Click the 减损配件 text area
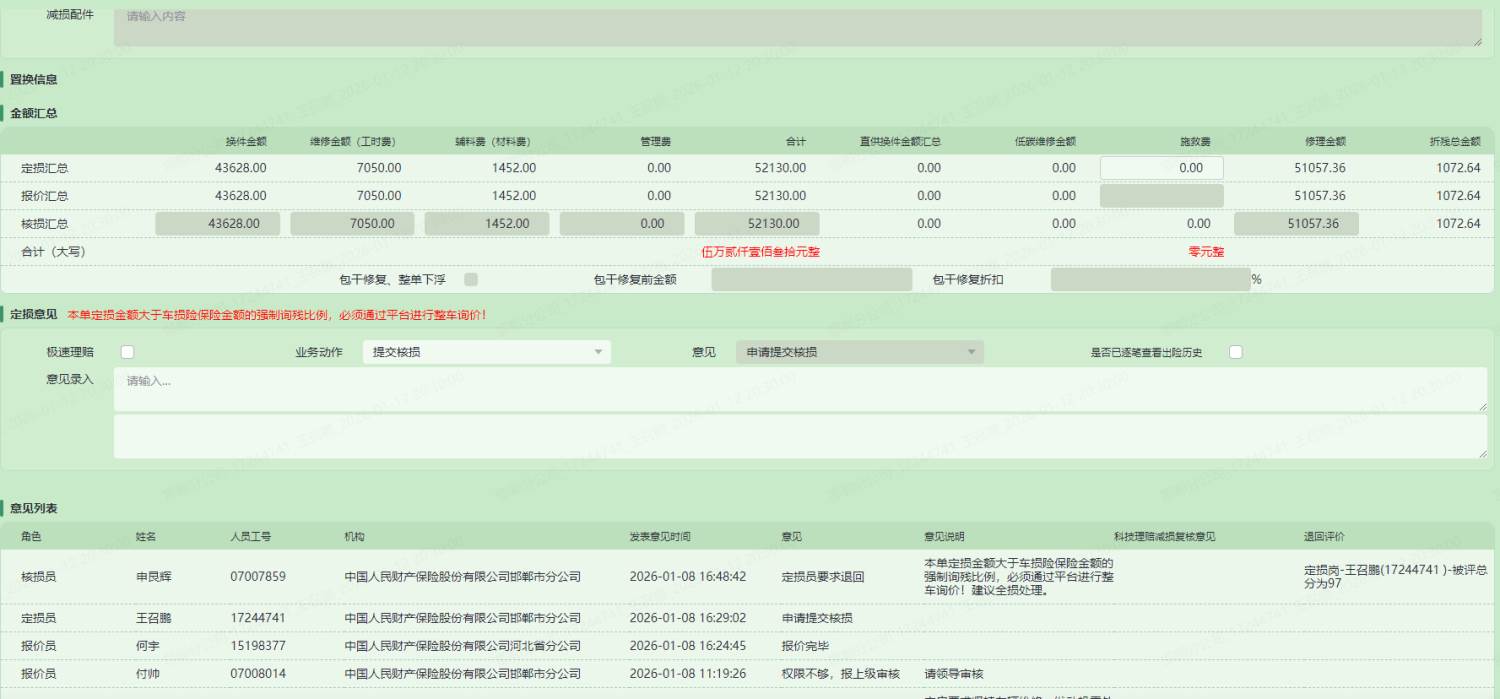Viewport: 1500px width, 699px height. coord(796,27)
